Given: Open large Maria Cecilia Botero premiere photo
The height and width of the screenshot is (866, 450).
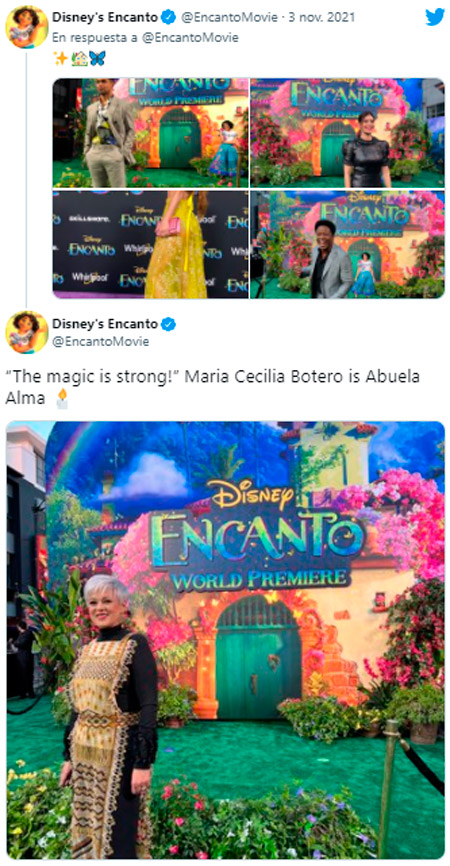Looking at the screenshot, I should tap(225, 640).
